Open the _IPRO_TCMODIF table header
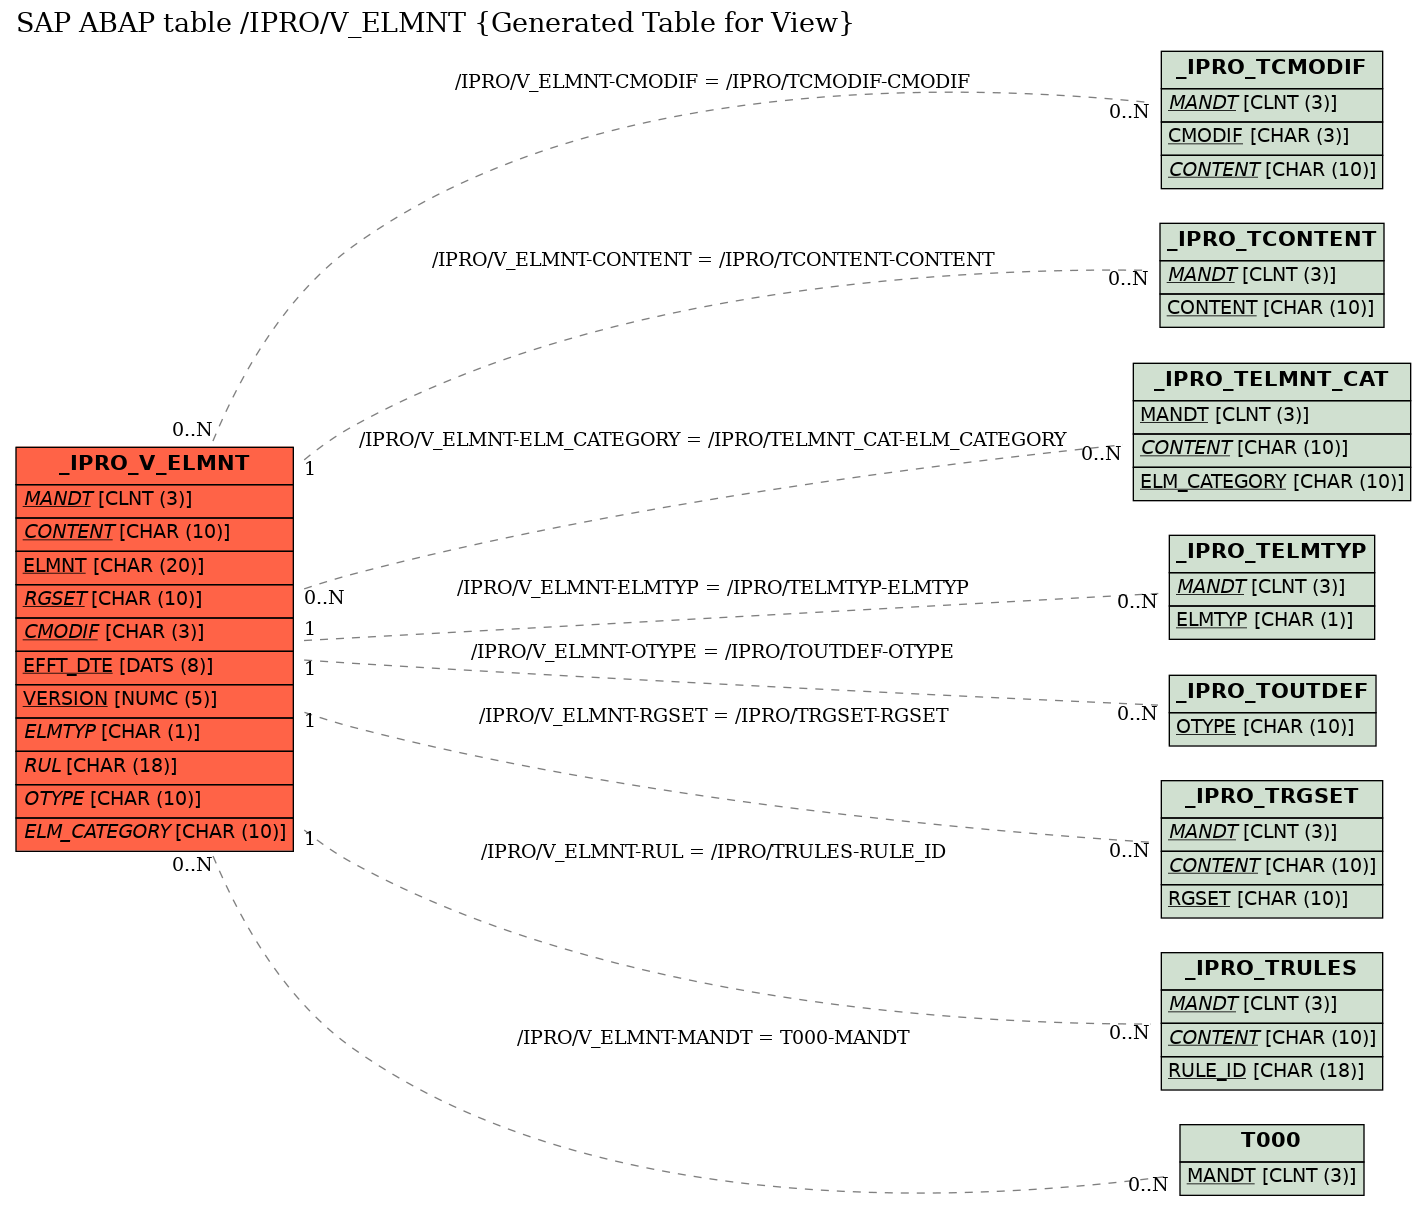The width and height of the screenshot is (1427, 1205). pos(1272,69)
